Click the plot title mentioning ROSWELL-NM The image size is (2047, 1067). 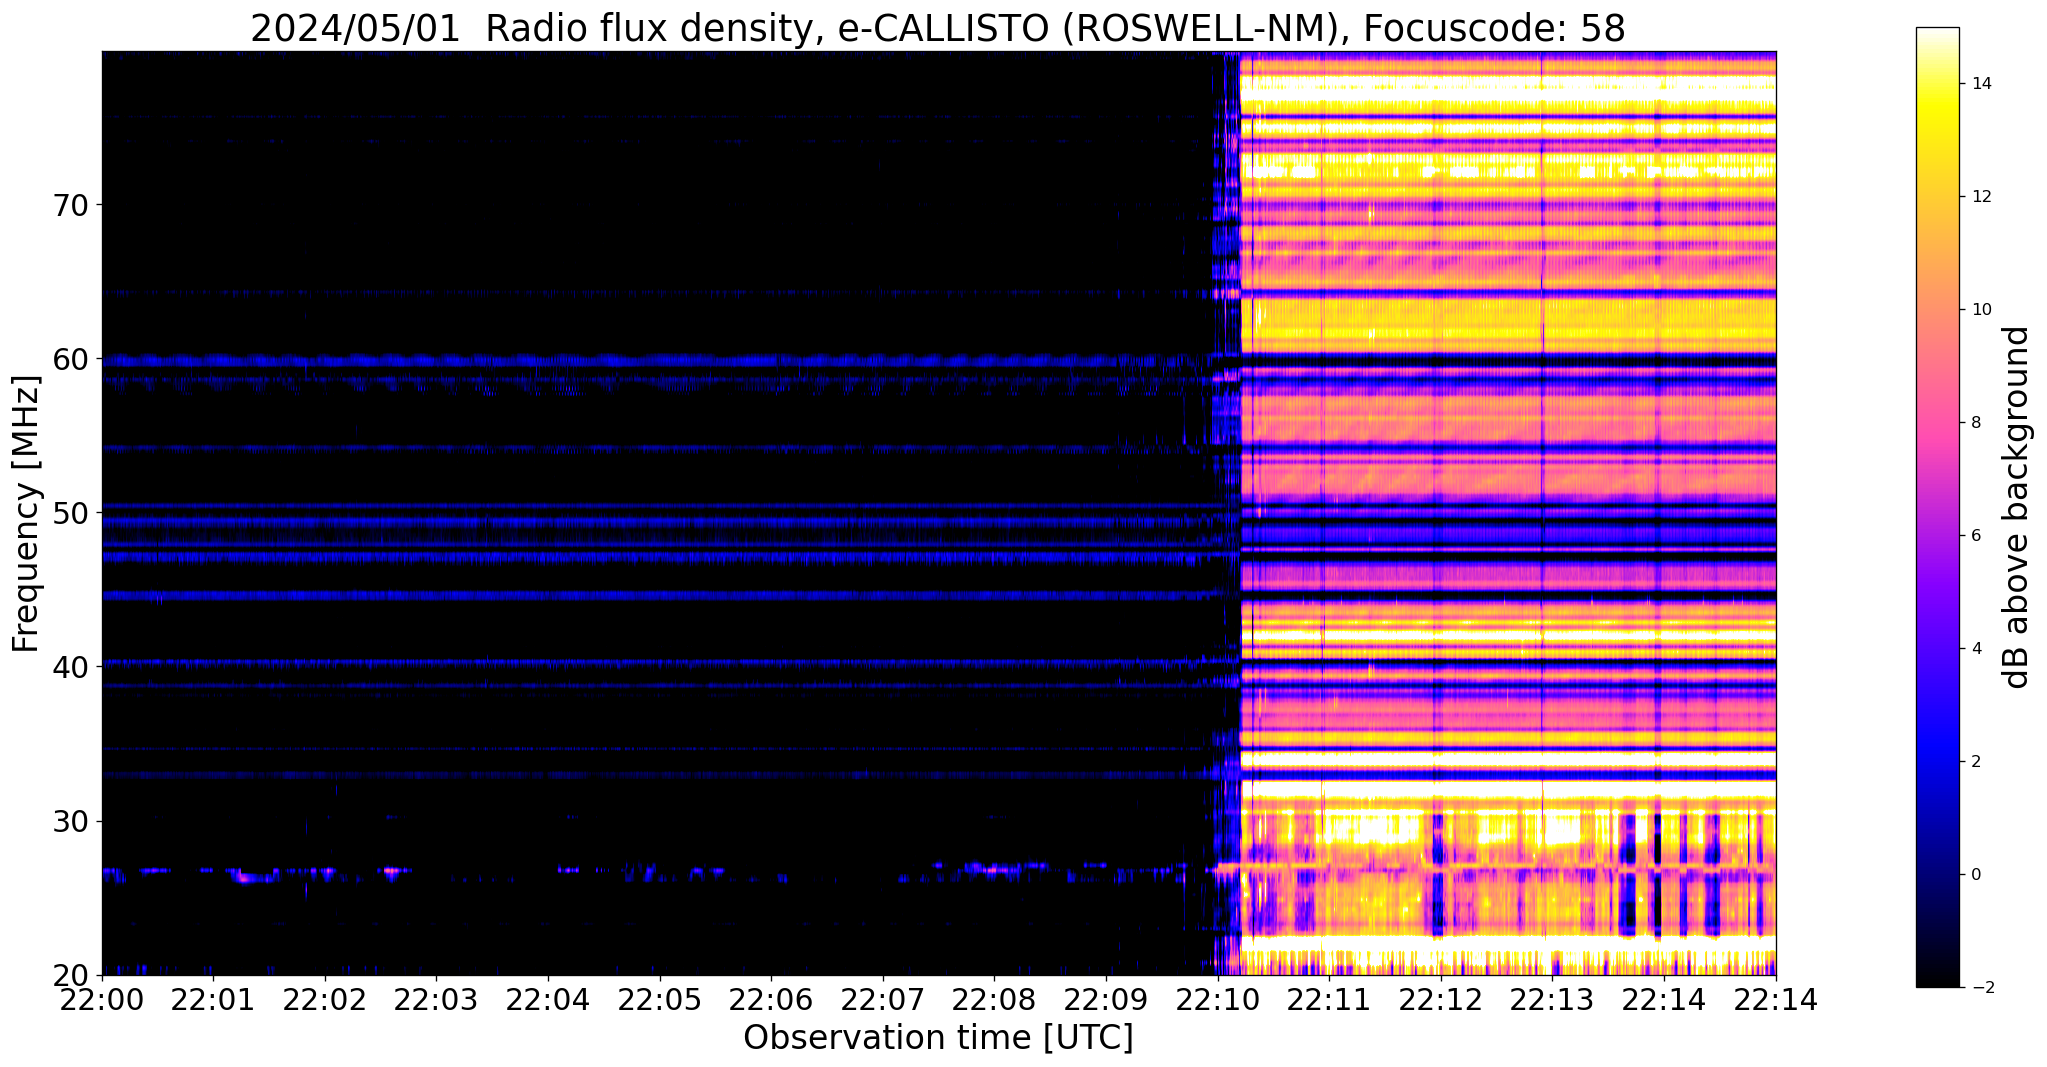(x=938, y=28)
